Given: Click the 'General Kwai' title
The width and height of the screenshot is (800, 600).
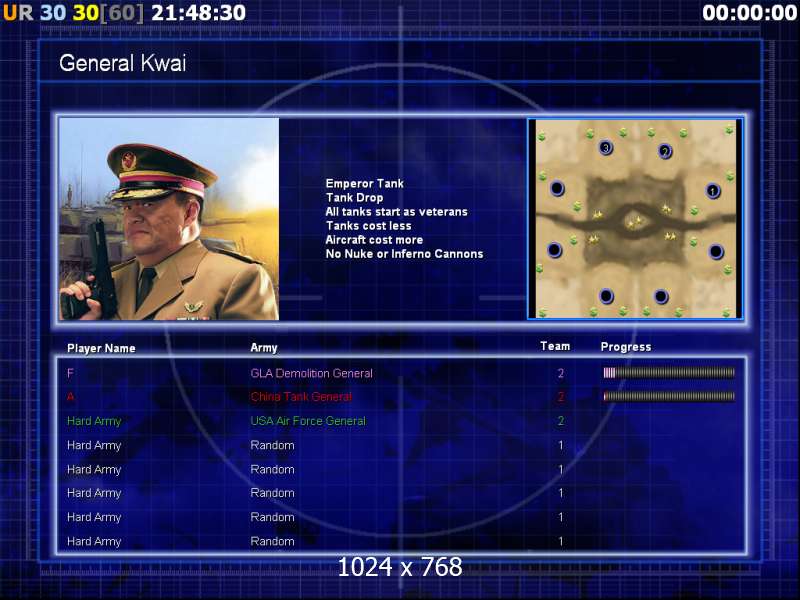Looking at the screenshot, I should pyautogui.click(x=122, y=63).
